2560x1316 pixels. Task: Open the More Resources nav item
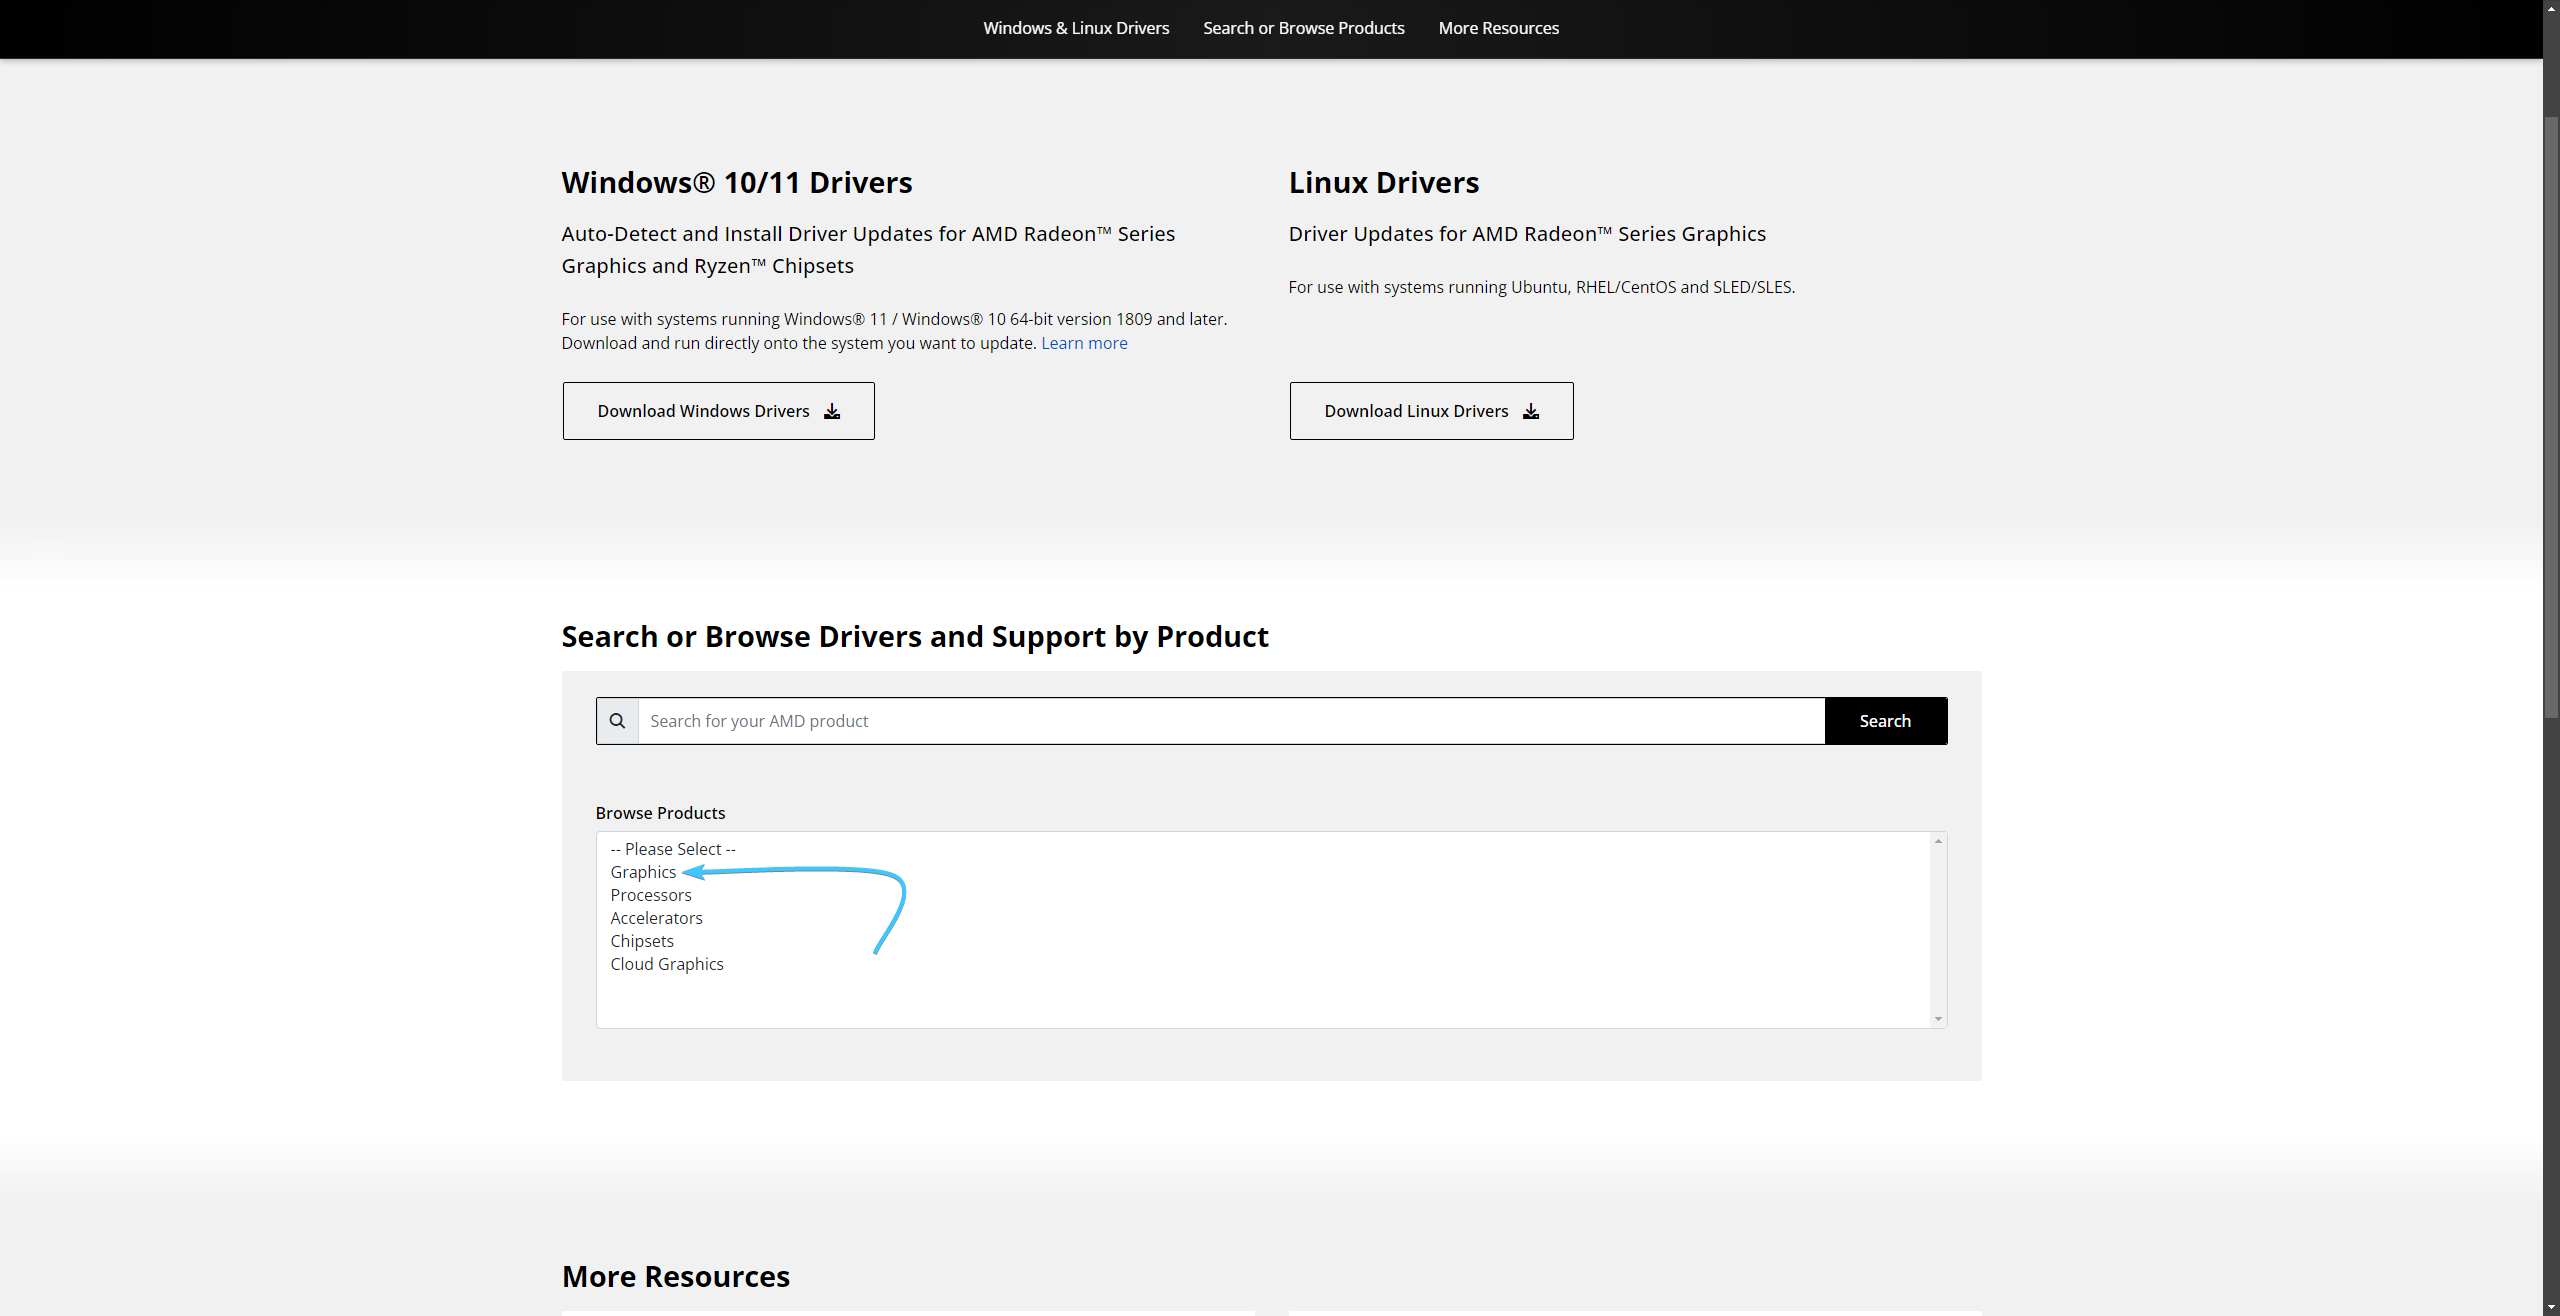click(x=1498, y=28)
